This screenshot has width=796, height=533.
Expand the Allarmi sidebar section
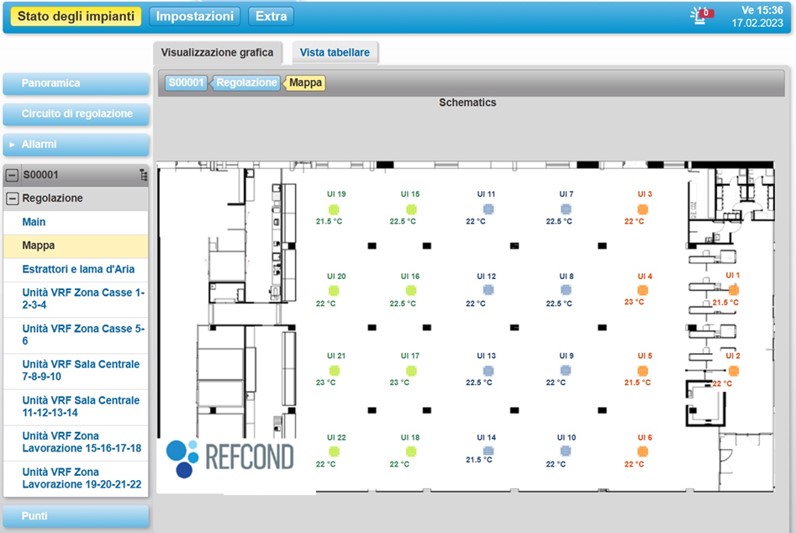point(76,145)
